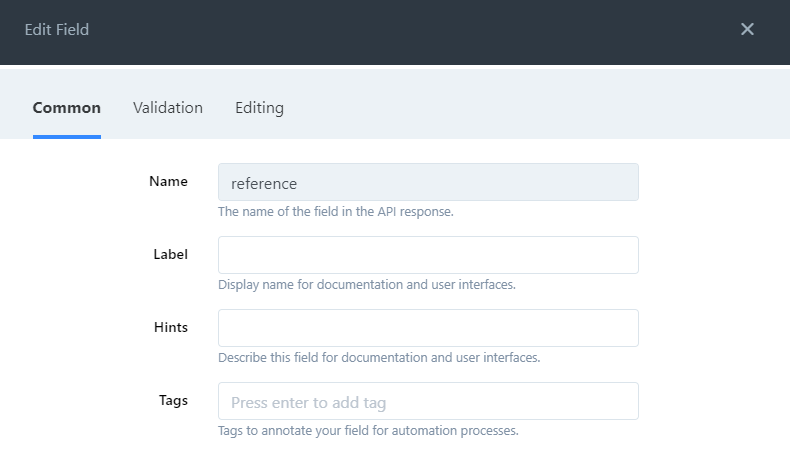Focus the Label input field
790x456 pixels.
428,255
